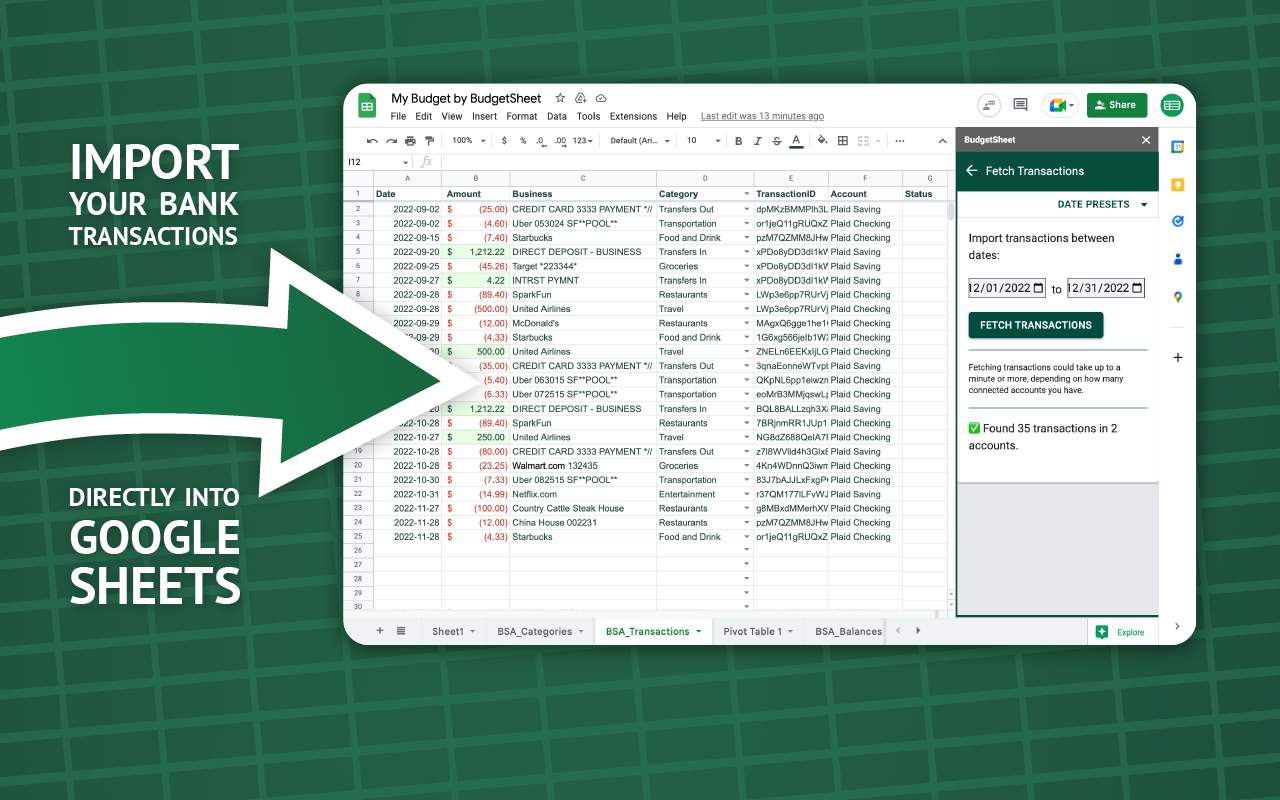Open the Extensions menu
This screenshot has width=1280, height=800.
point(632,116)
